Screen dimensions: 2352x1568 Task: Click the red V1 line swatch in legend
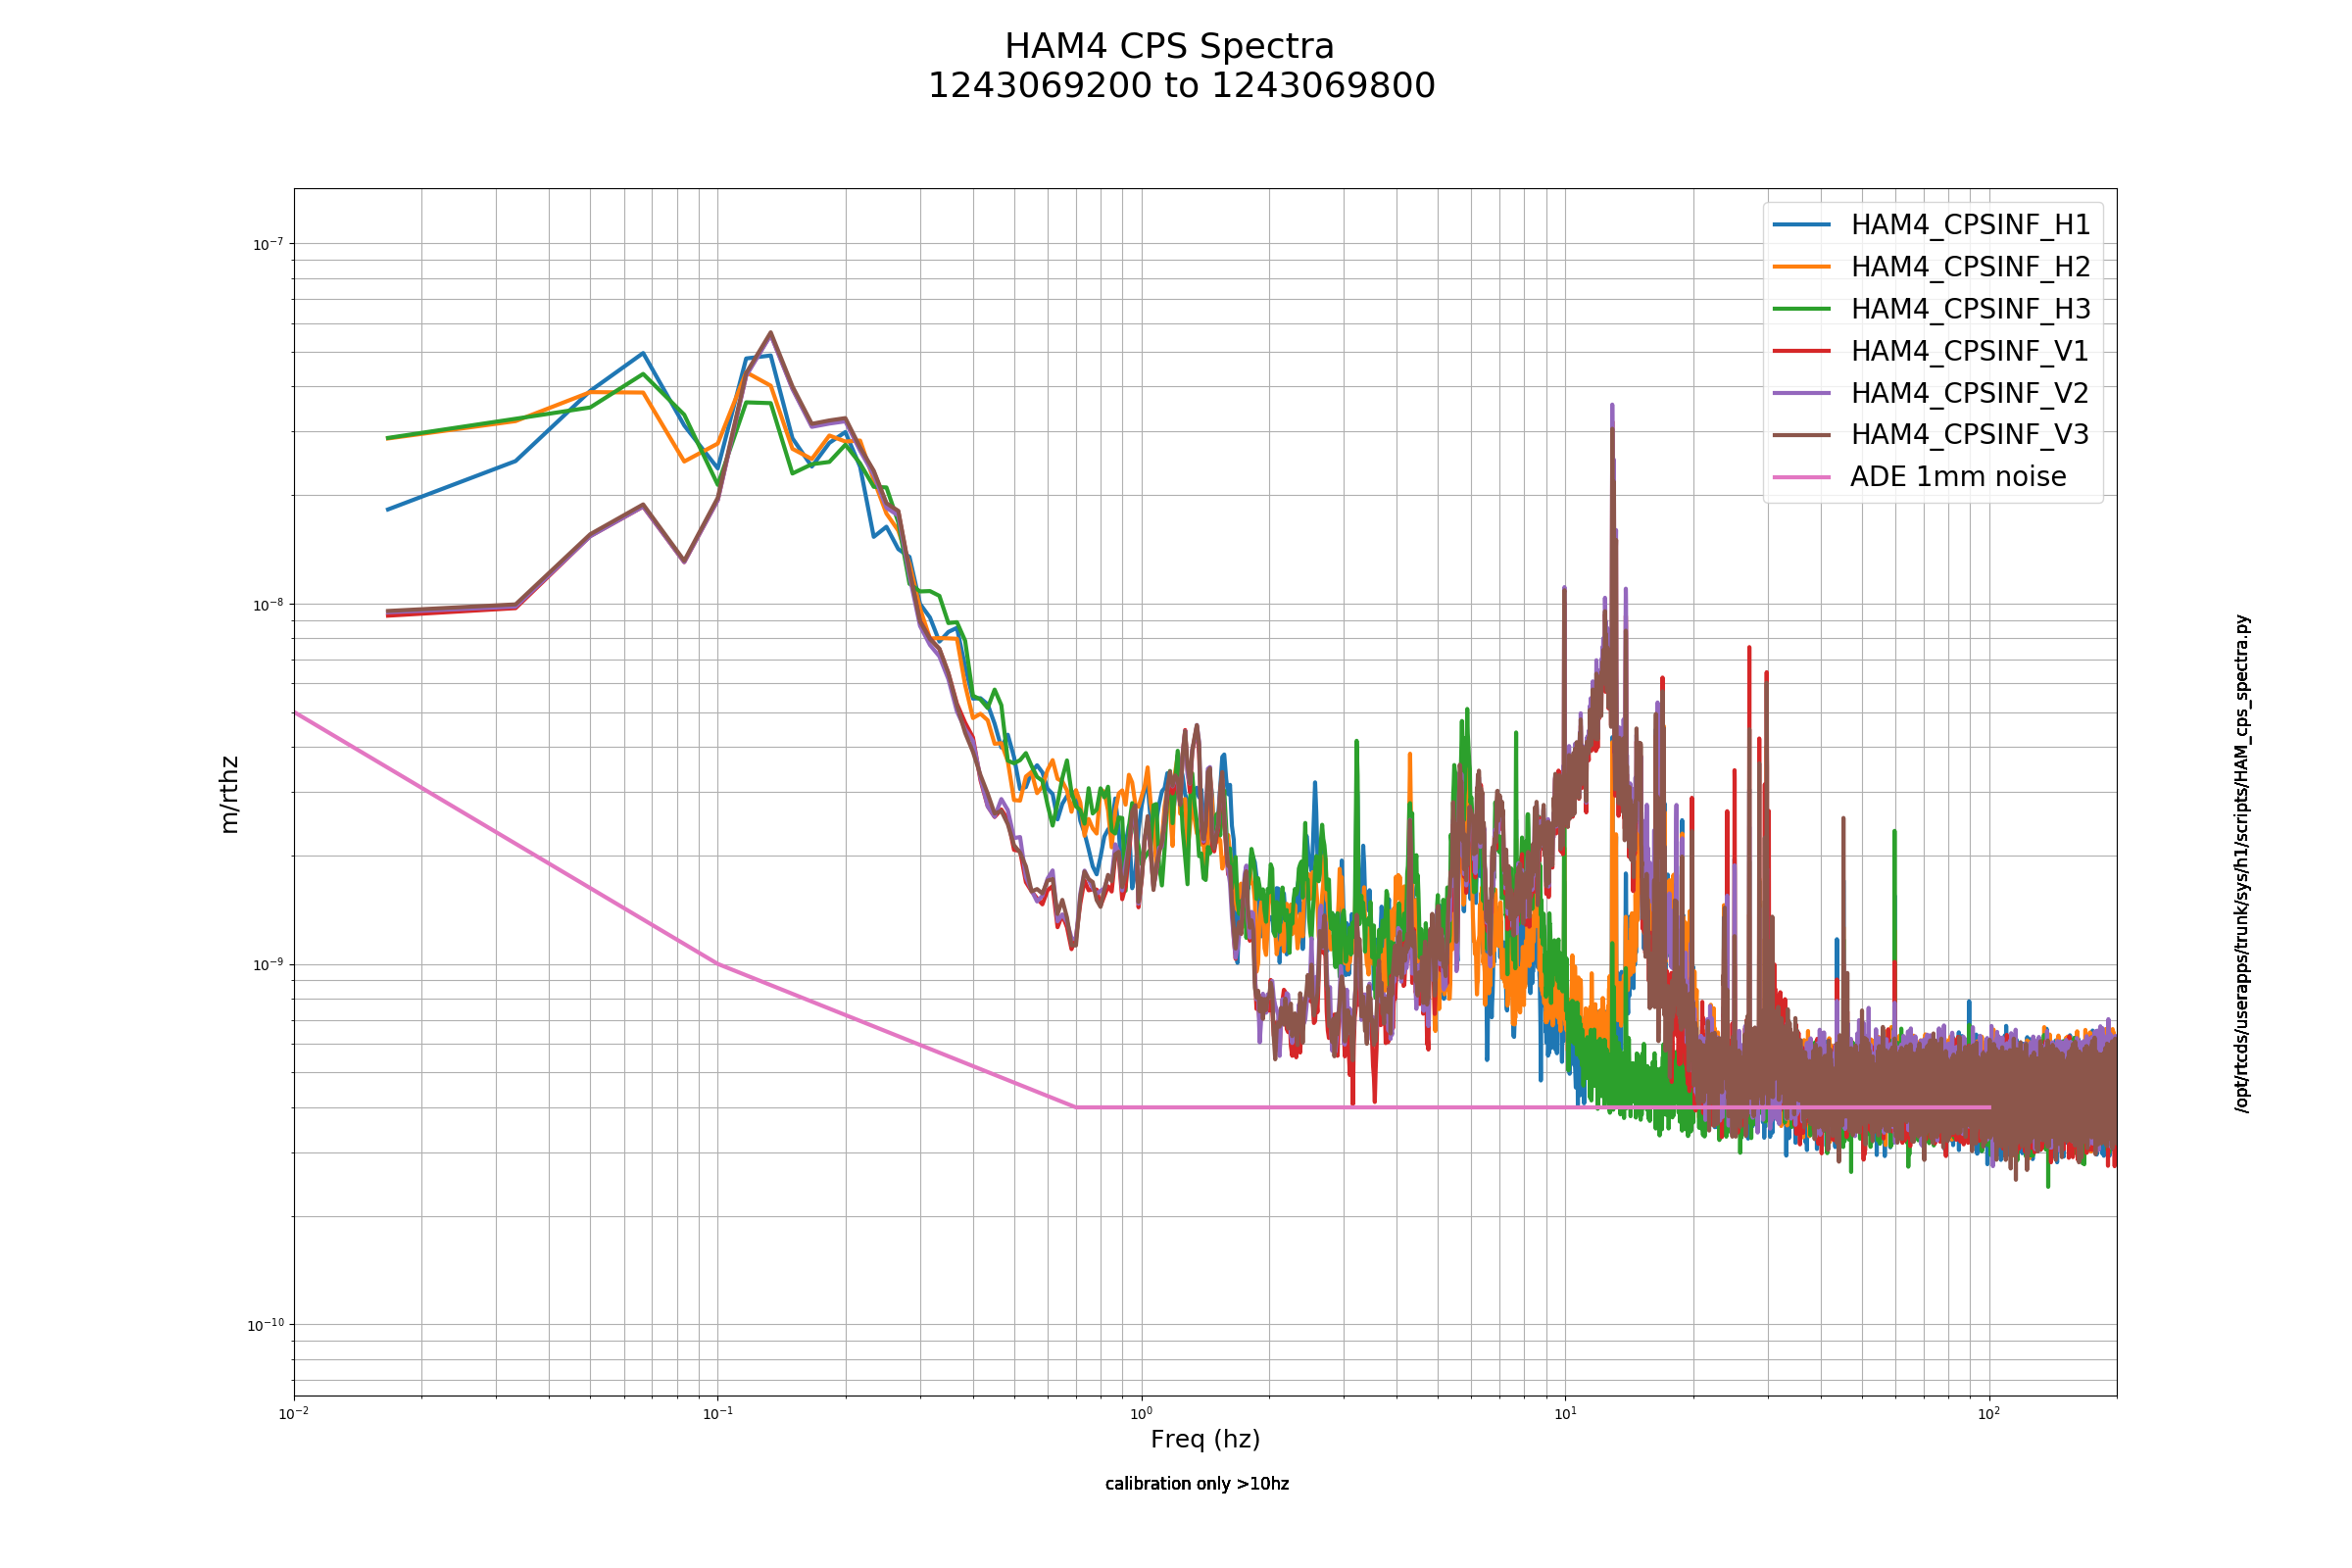tap(1802, 351)
